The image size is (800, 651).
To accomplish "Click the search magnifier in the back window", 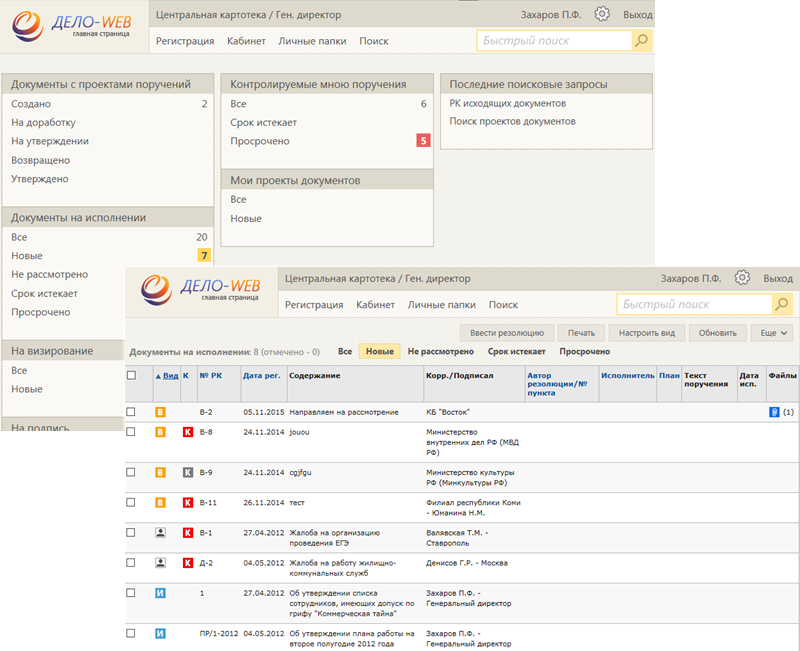I will click(642, 41).
